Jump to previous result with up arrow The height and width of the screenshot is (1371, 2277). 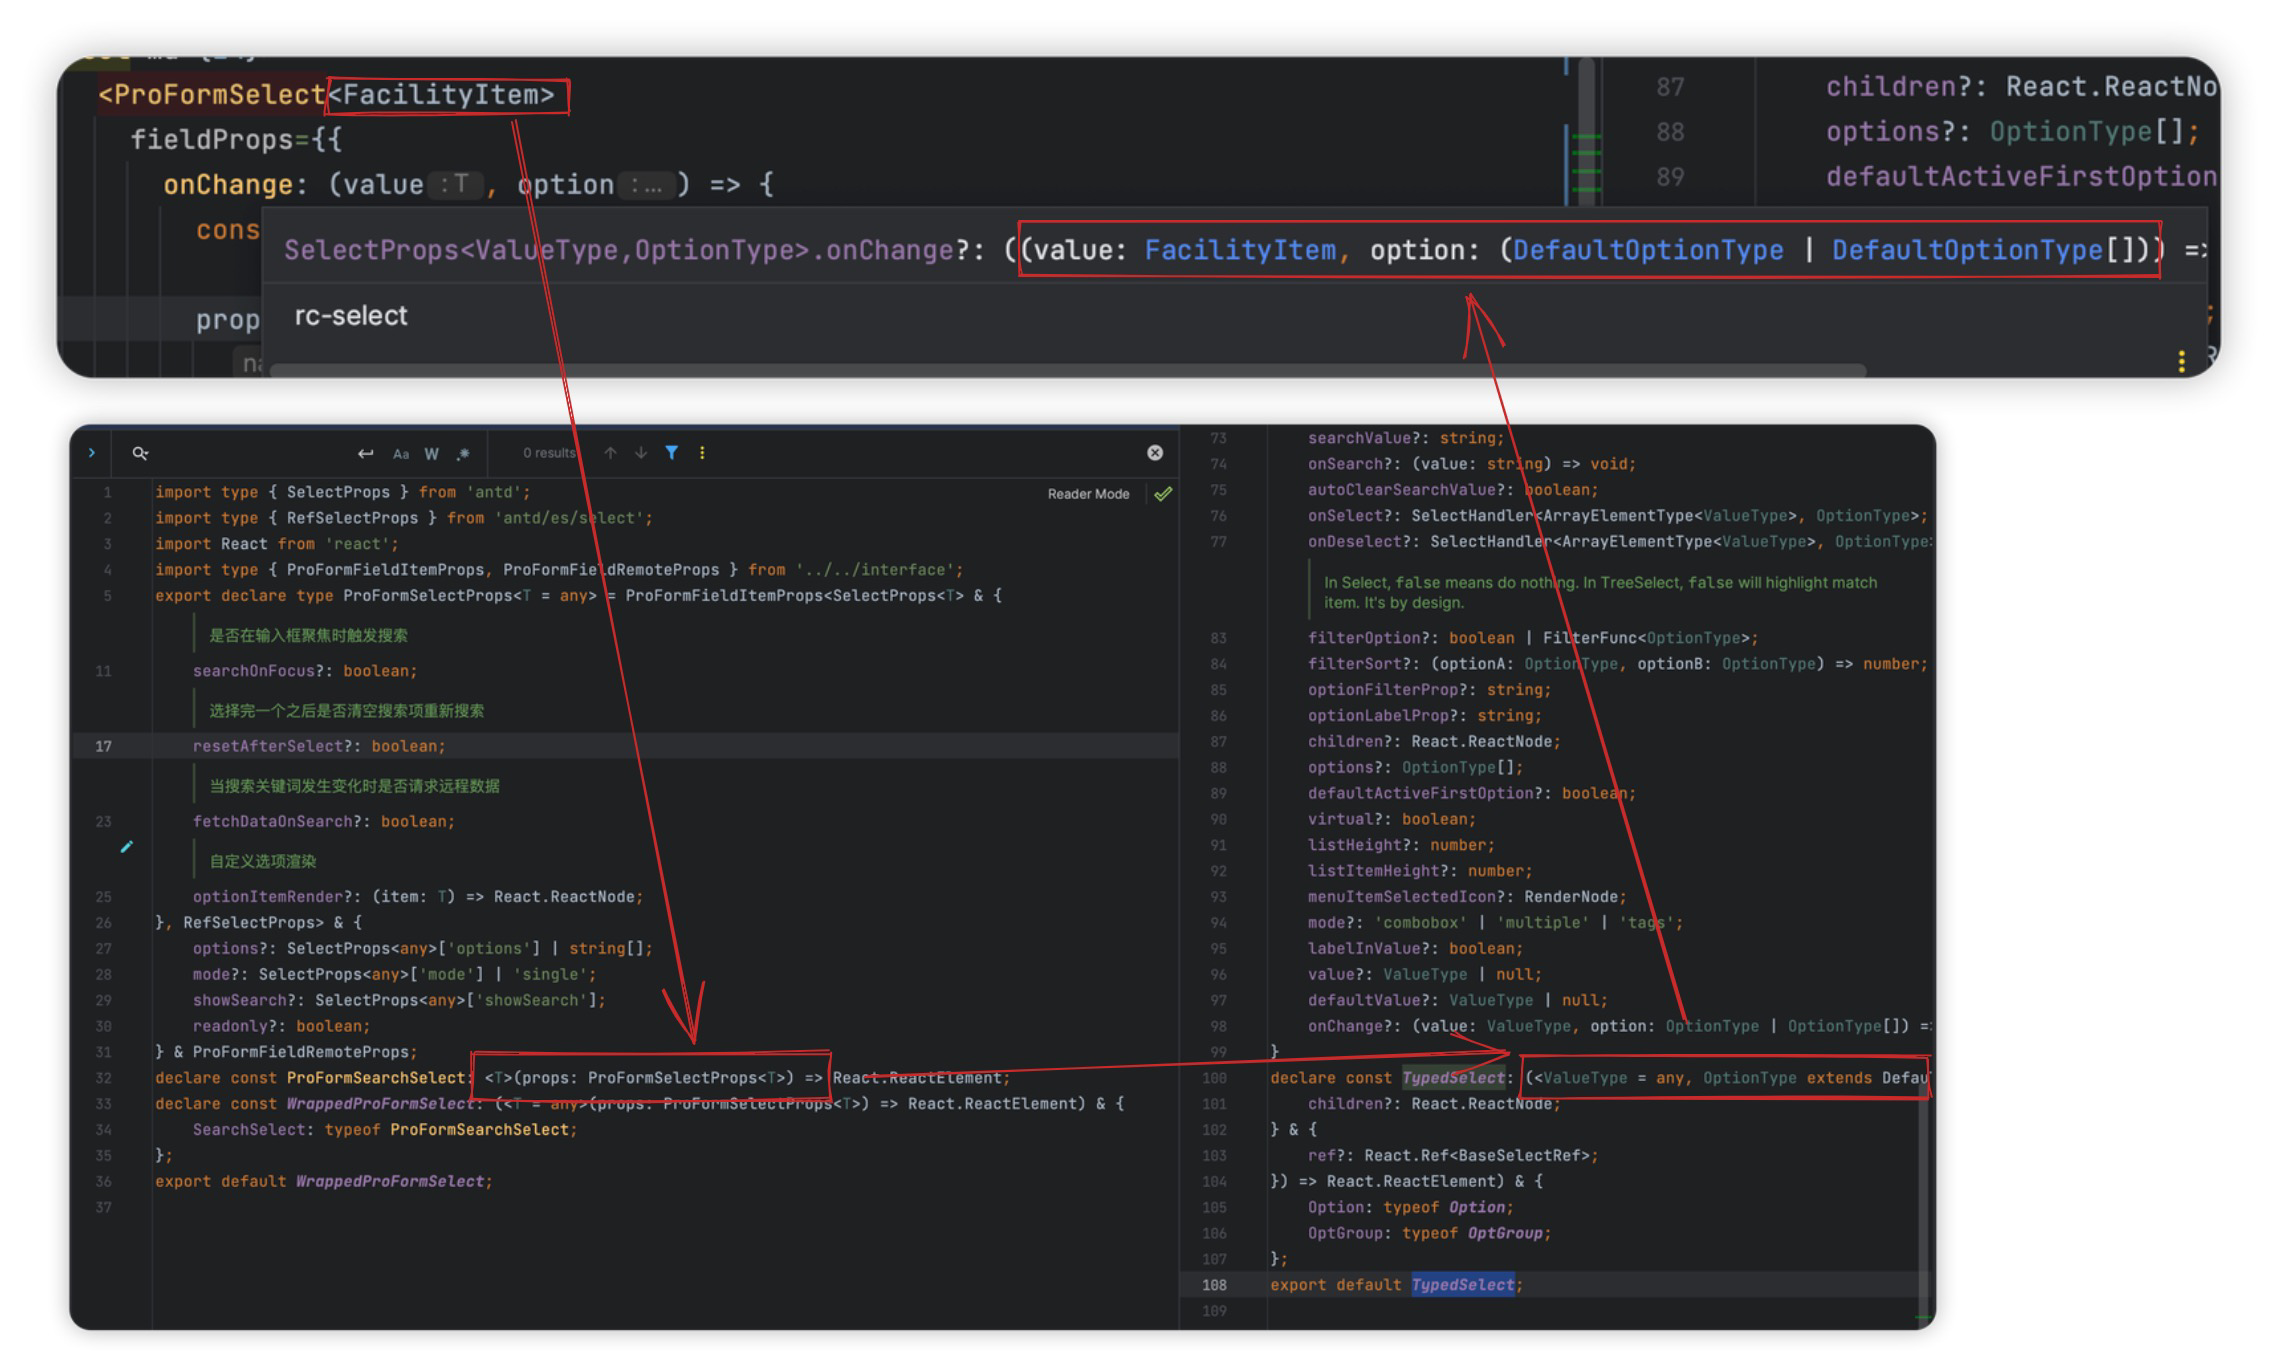point(611,452)
